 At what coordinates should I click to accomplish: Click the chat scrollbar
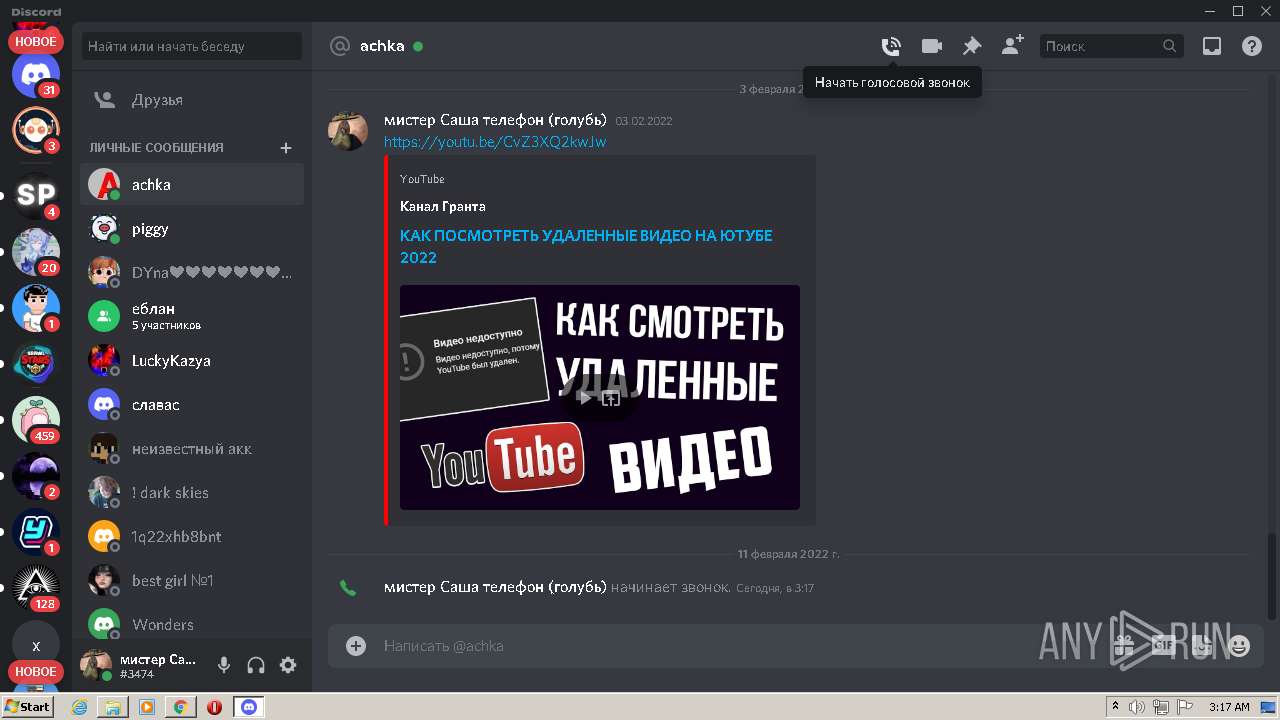(1272, 575)
